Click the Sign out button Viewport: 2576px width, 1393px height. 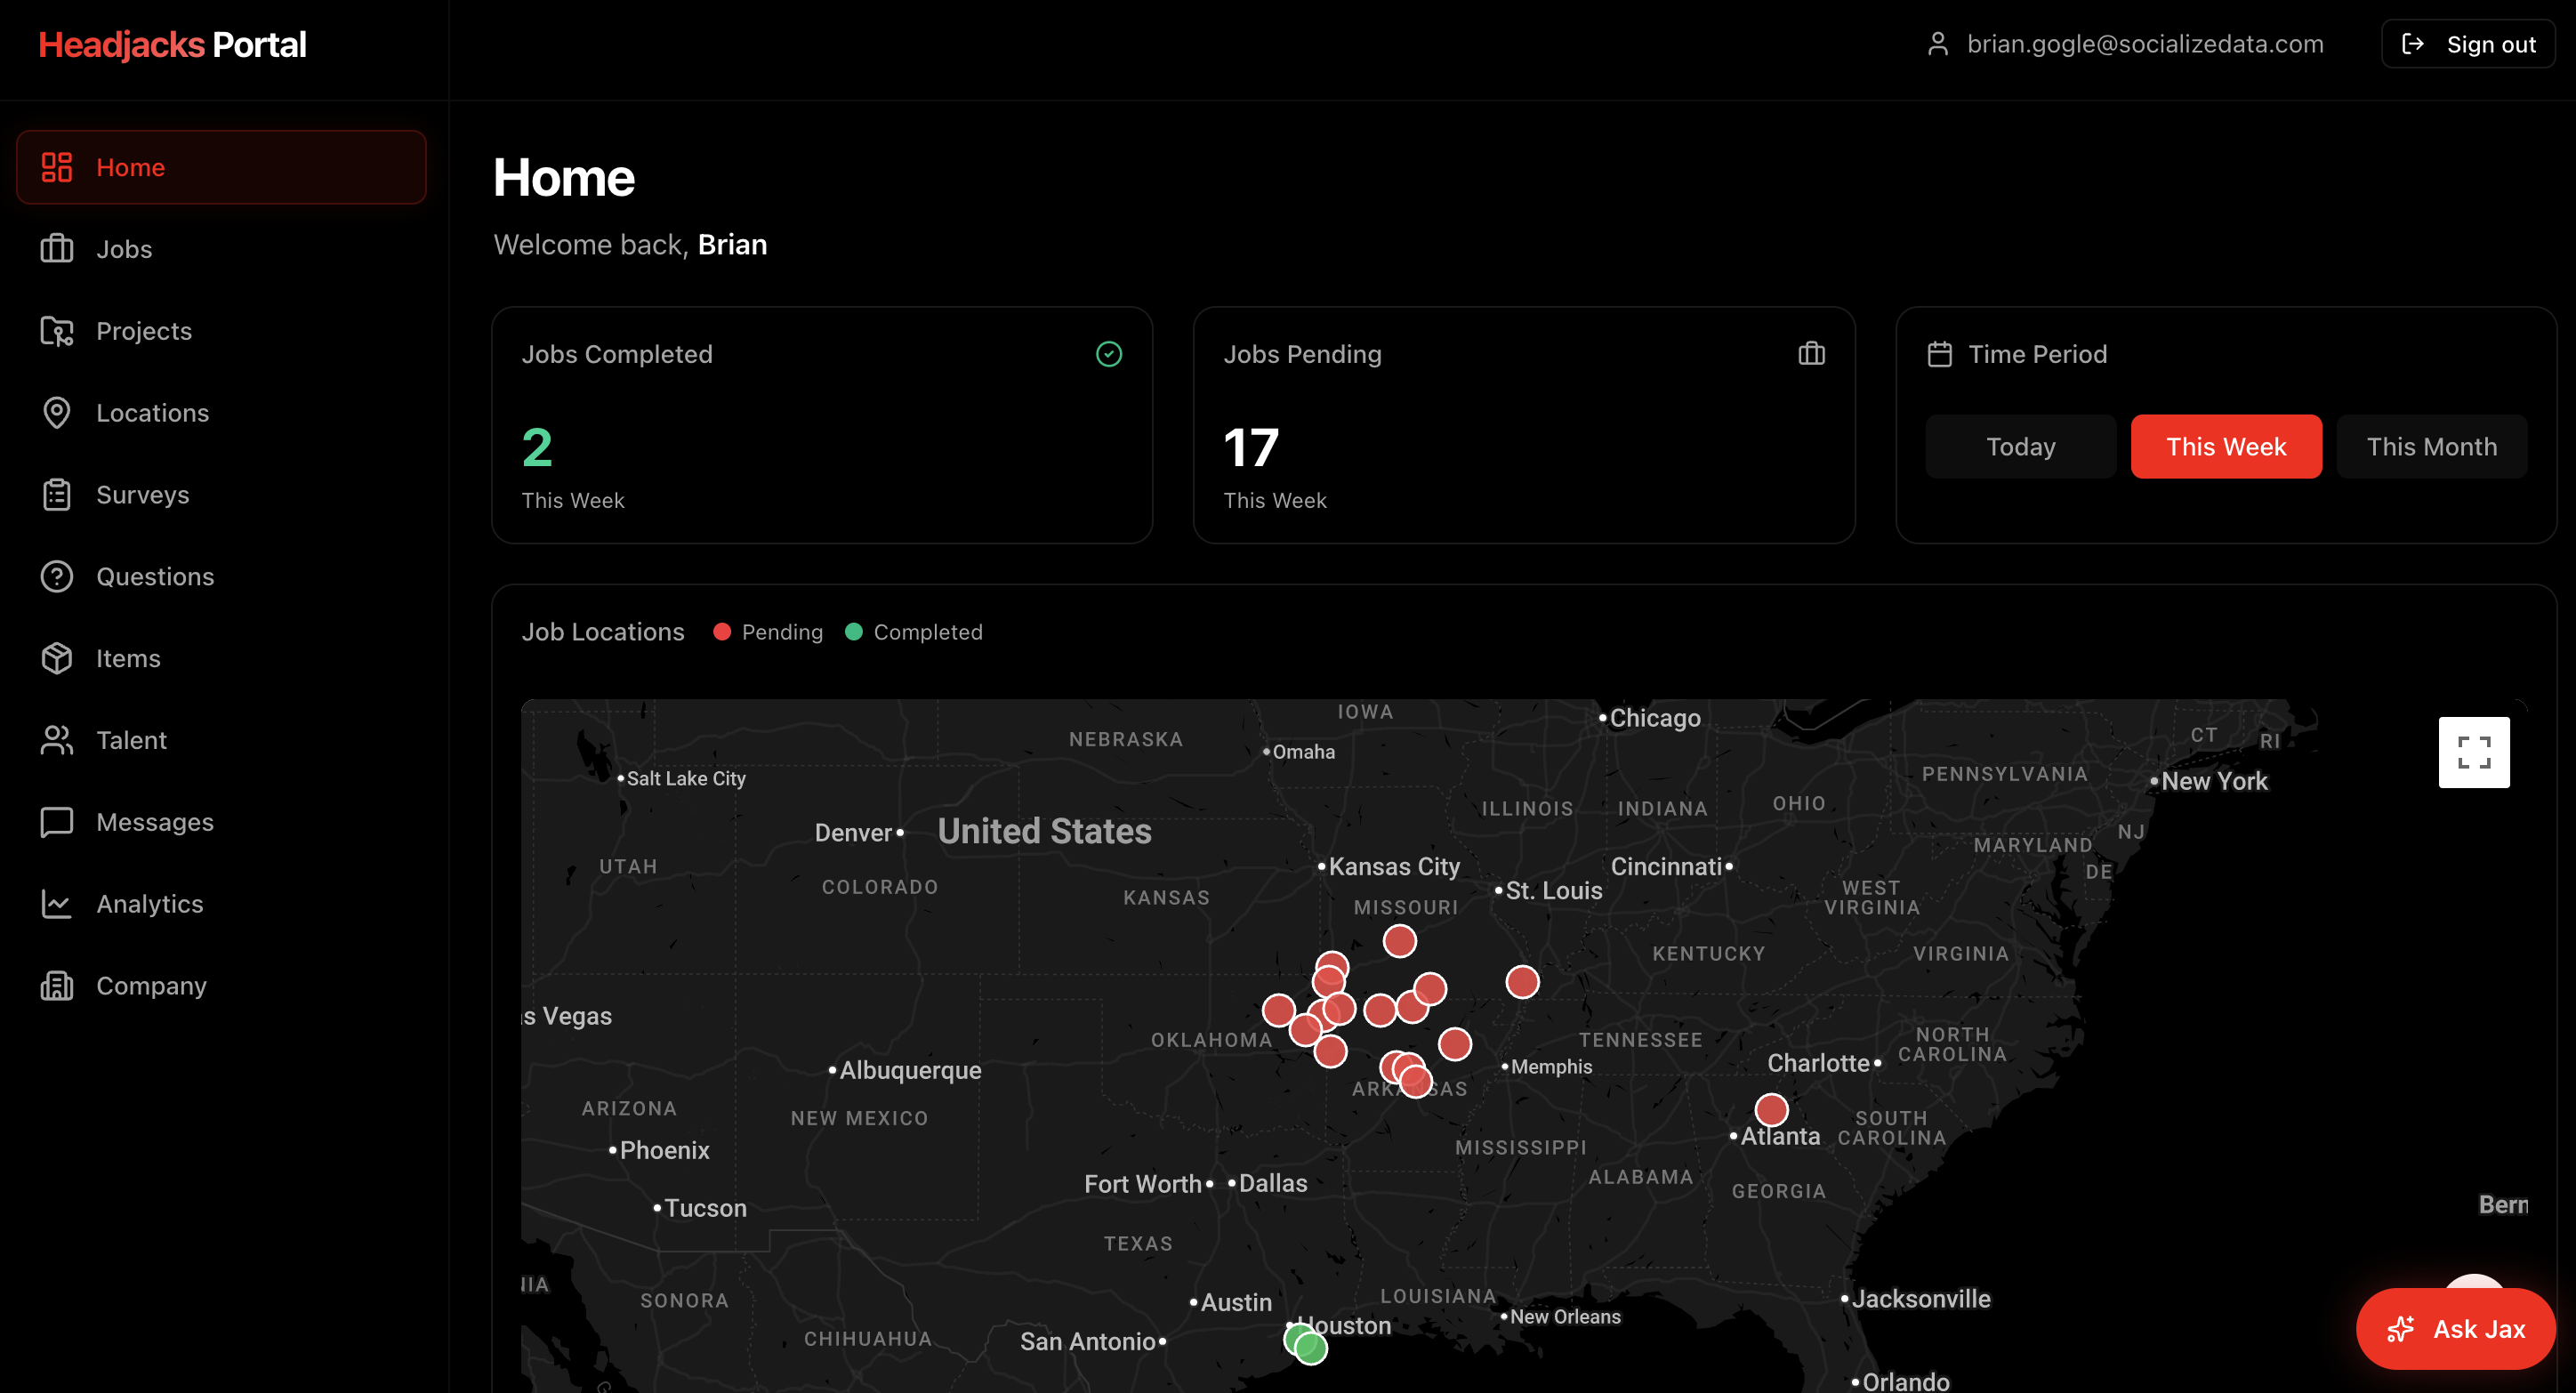(x=2468, y=44)
